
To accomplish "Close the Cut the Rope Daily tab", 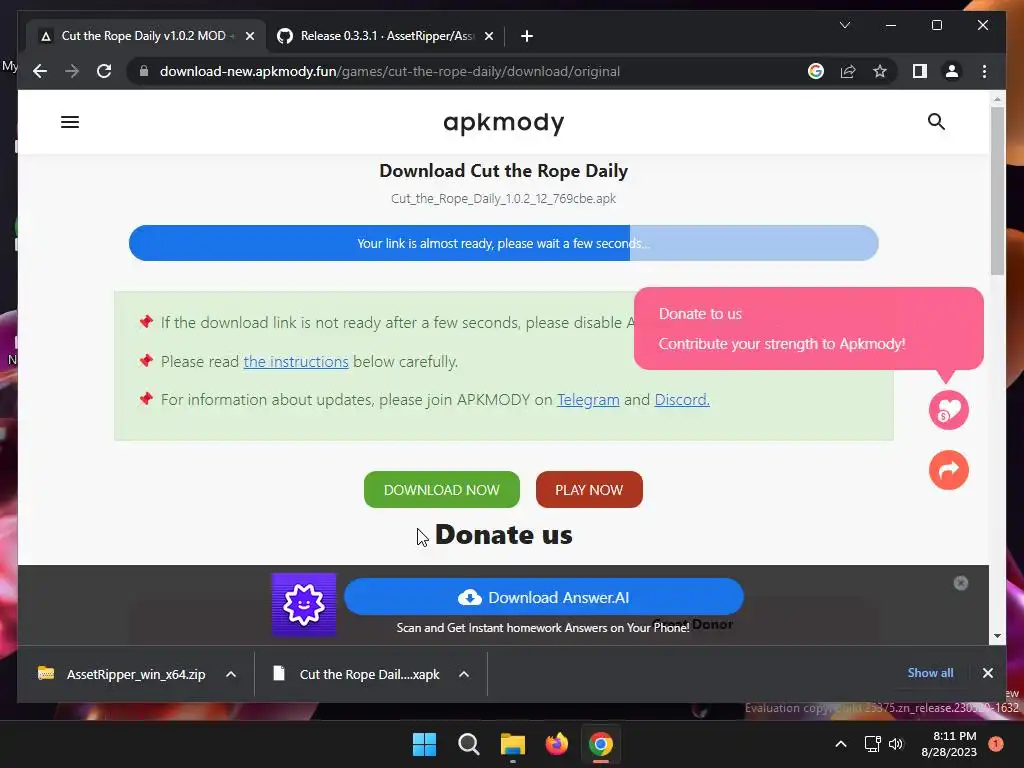I will coord(249,36).
